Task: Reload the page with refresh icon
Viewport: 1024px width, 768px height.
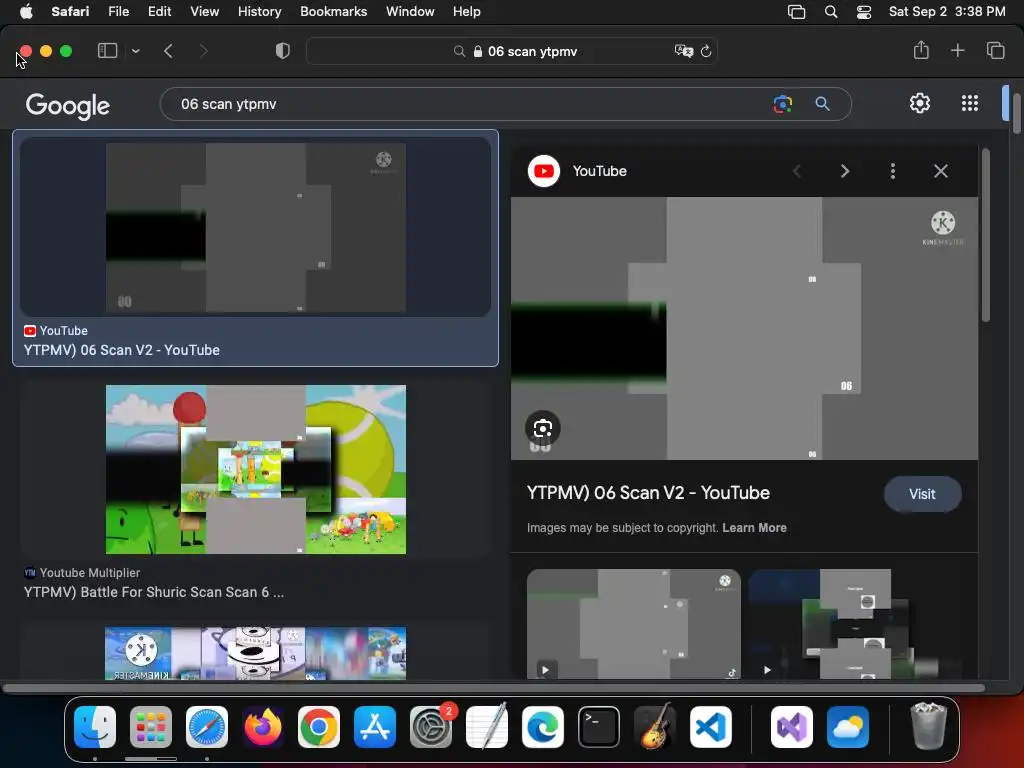Action: [x=706, y=51]
